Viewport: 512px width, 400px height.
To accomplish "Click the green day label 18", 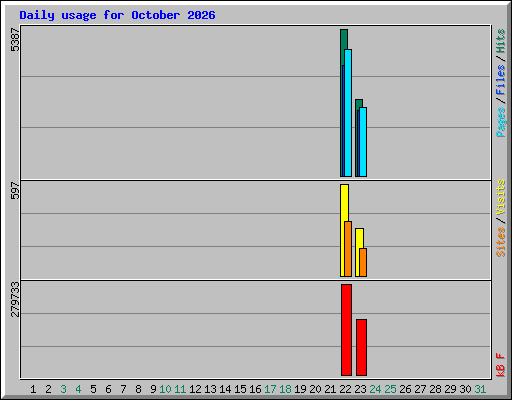I will pyautogui.click(x=285, y=389).
